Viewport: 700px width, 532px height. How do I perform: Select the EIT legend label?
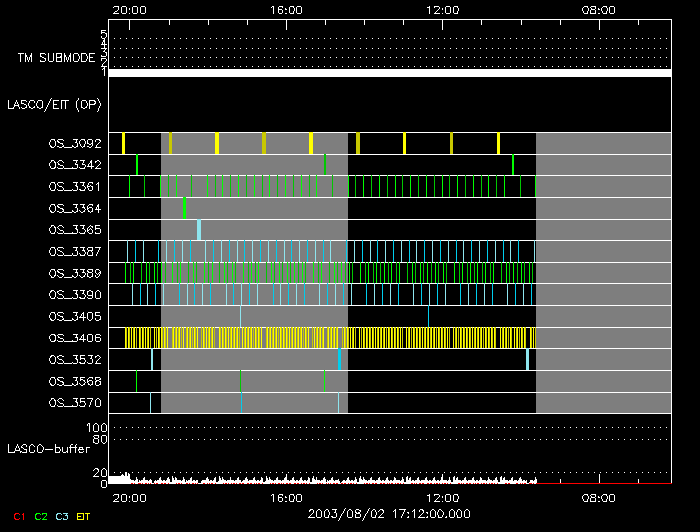point(84,516)
